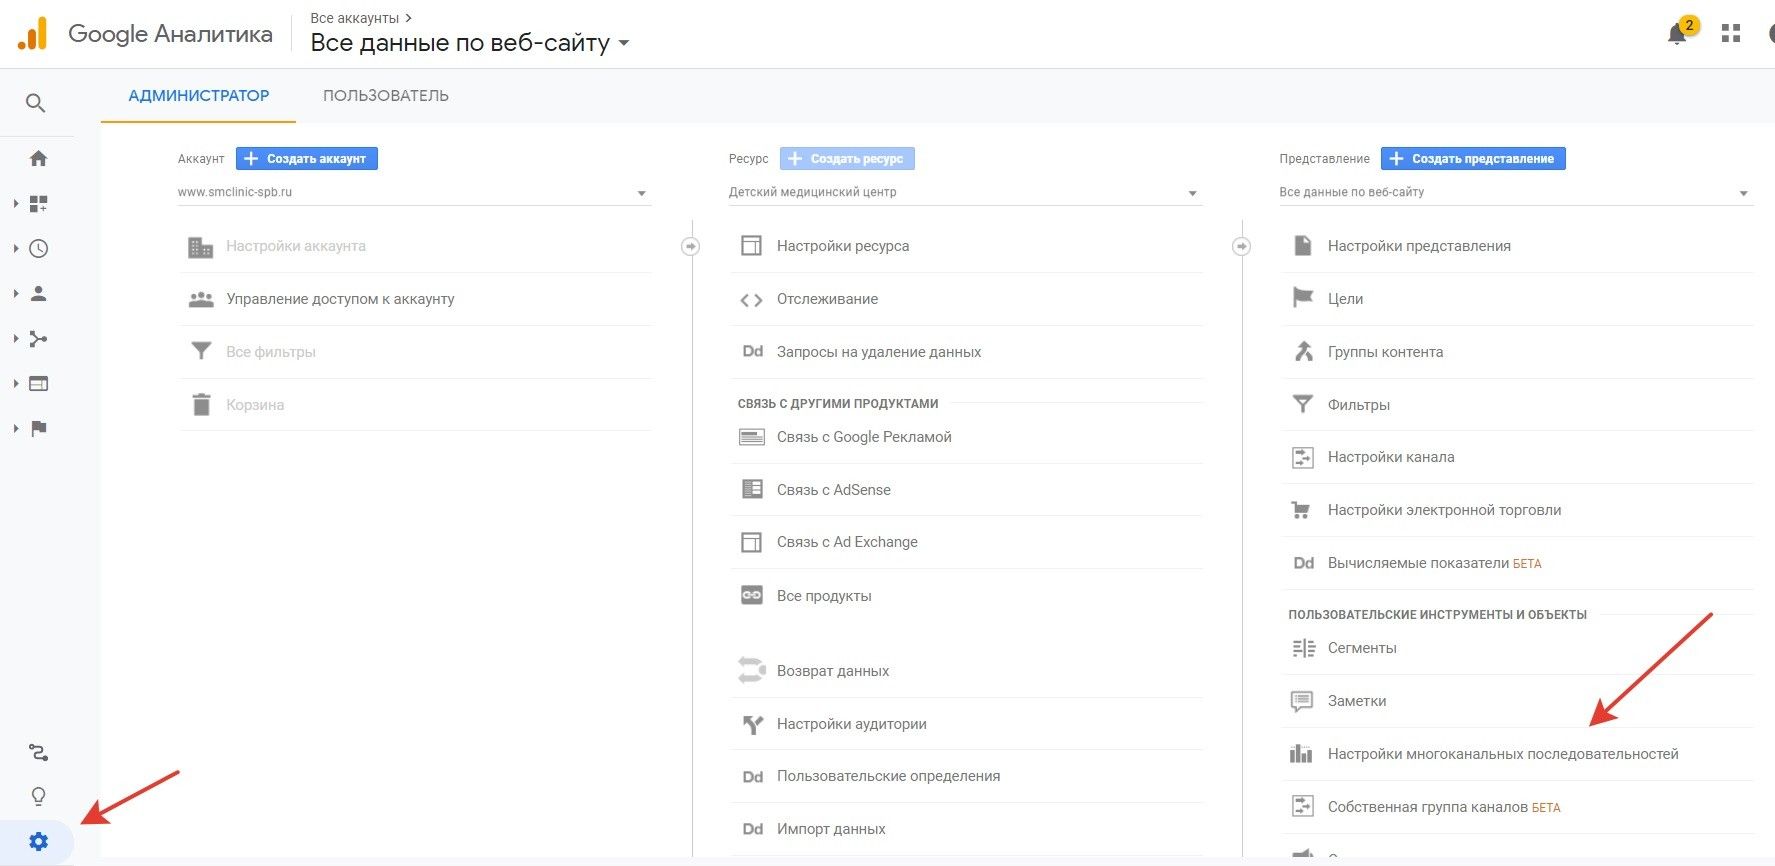Screen dimensions: 1775x866
Task: Expand the Acquisition section arrow in sidebar
Action: [15, 339]
